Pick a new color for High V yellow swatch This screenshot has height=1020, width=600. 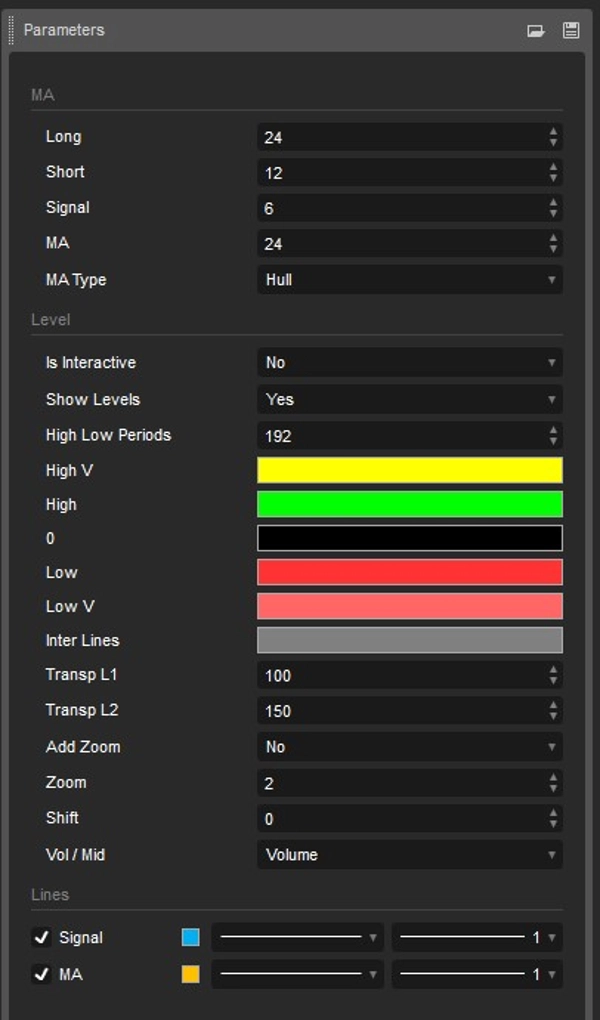[410, 470]
